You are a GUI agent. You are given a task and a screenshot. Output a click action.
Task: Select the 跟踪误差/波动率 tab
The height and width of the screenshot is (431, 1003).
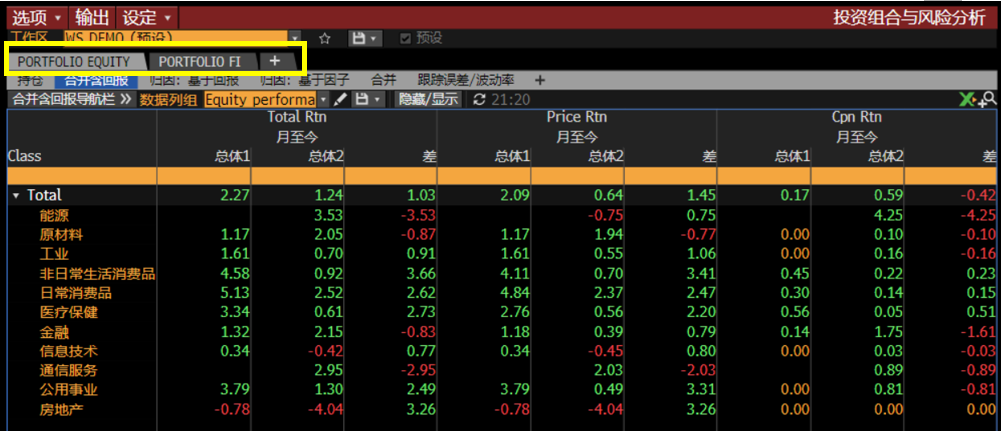point(466,80)
